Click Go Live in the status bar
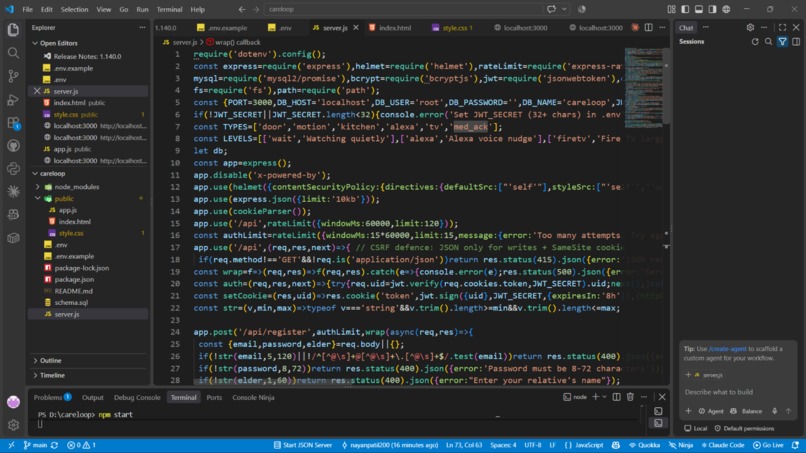 (x=768, y=445)
